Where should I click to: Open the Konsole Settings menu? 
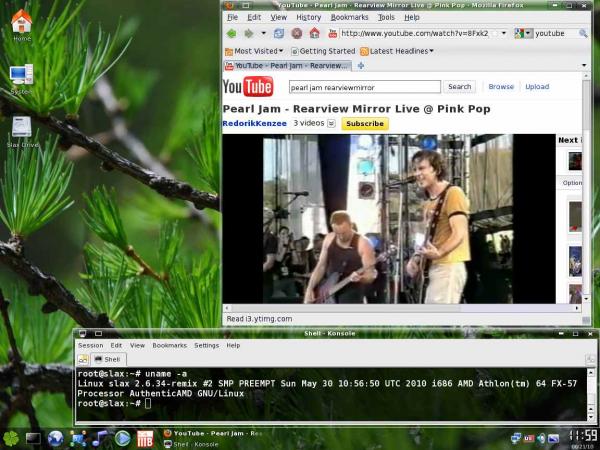tap(207, 345)
